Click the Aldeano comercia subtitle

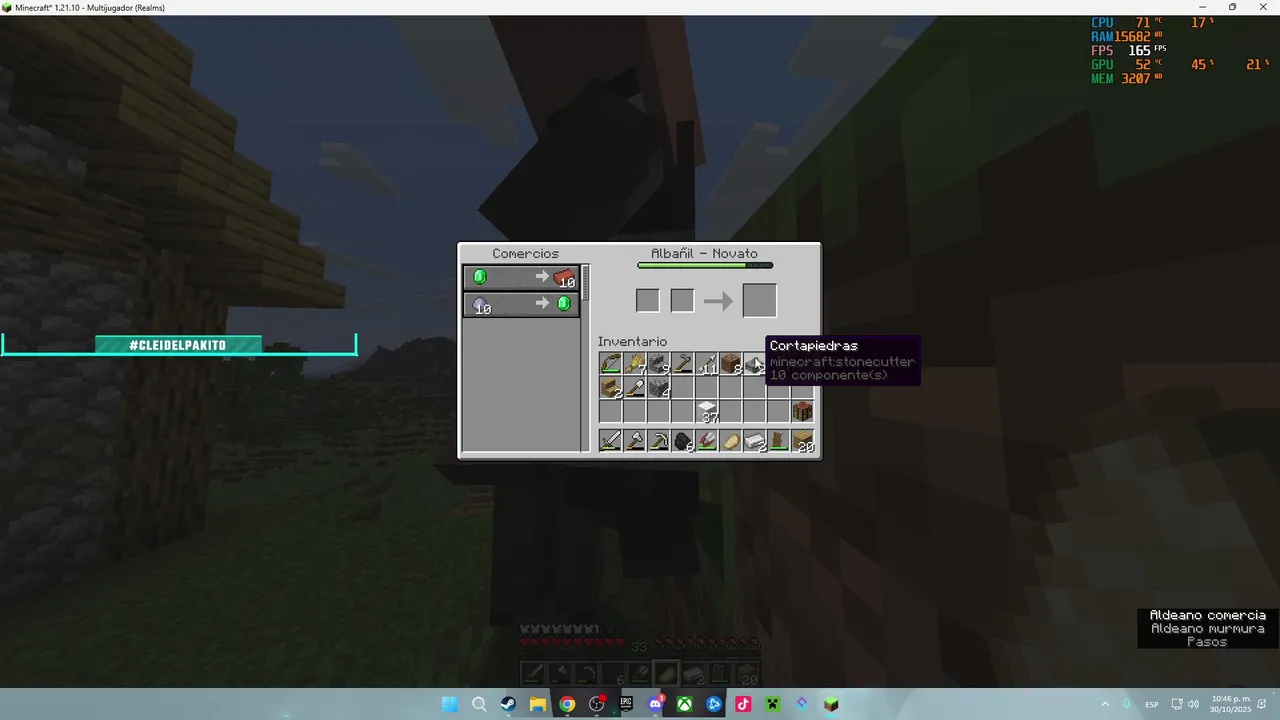point(1207,615)
